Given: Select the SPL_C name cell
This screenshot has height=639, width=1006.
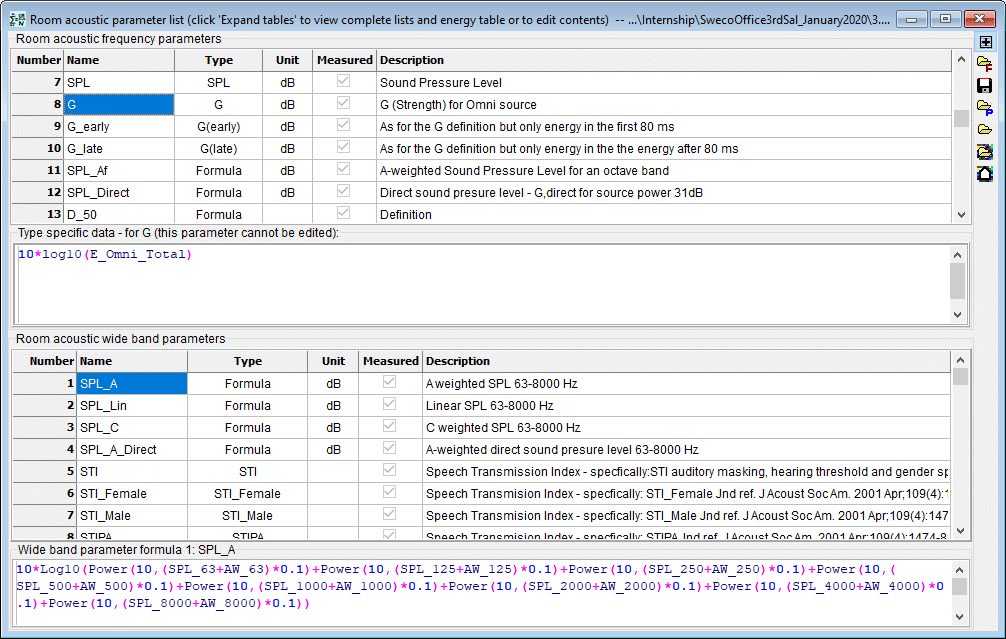Looking at the screenshot, I should [x=132, y=428].
